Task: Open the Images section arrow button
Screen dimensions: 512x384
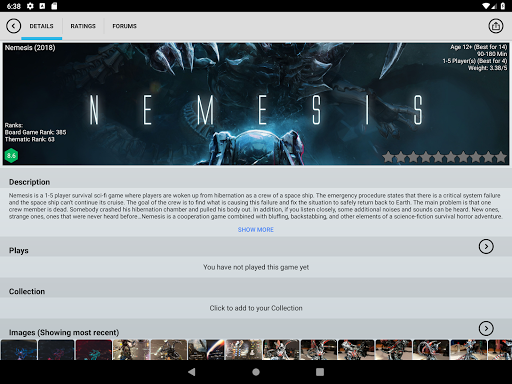Action: coord(486,328)
